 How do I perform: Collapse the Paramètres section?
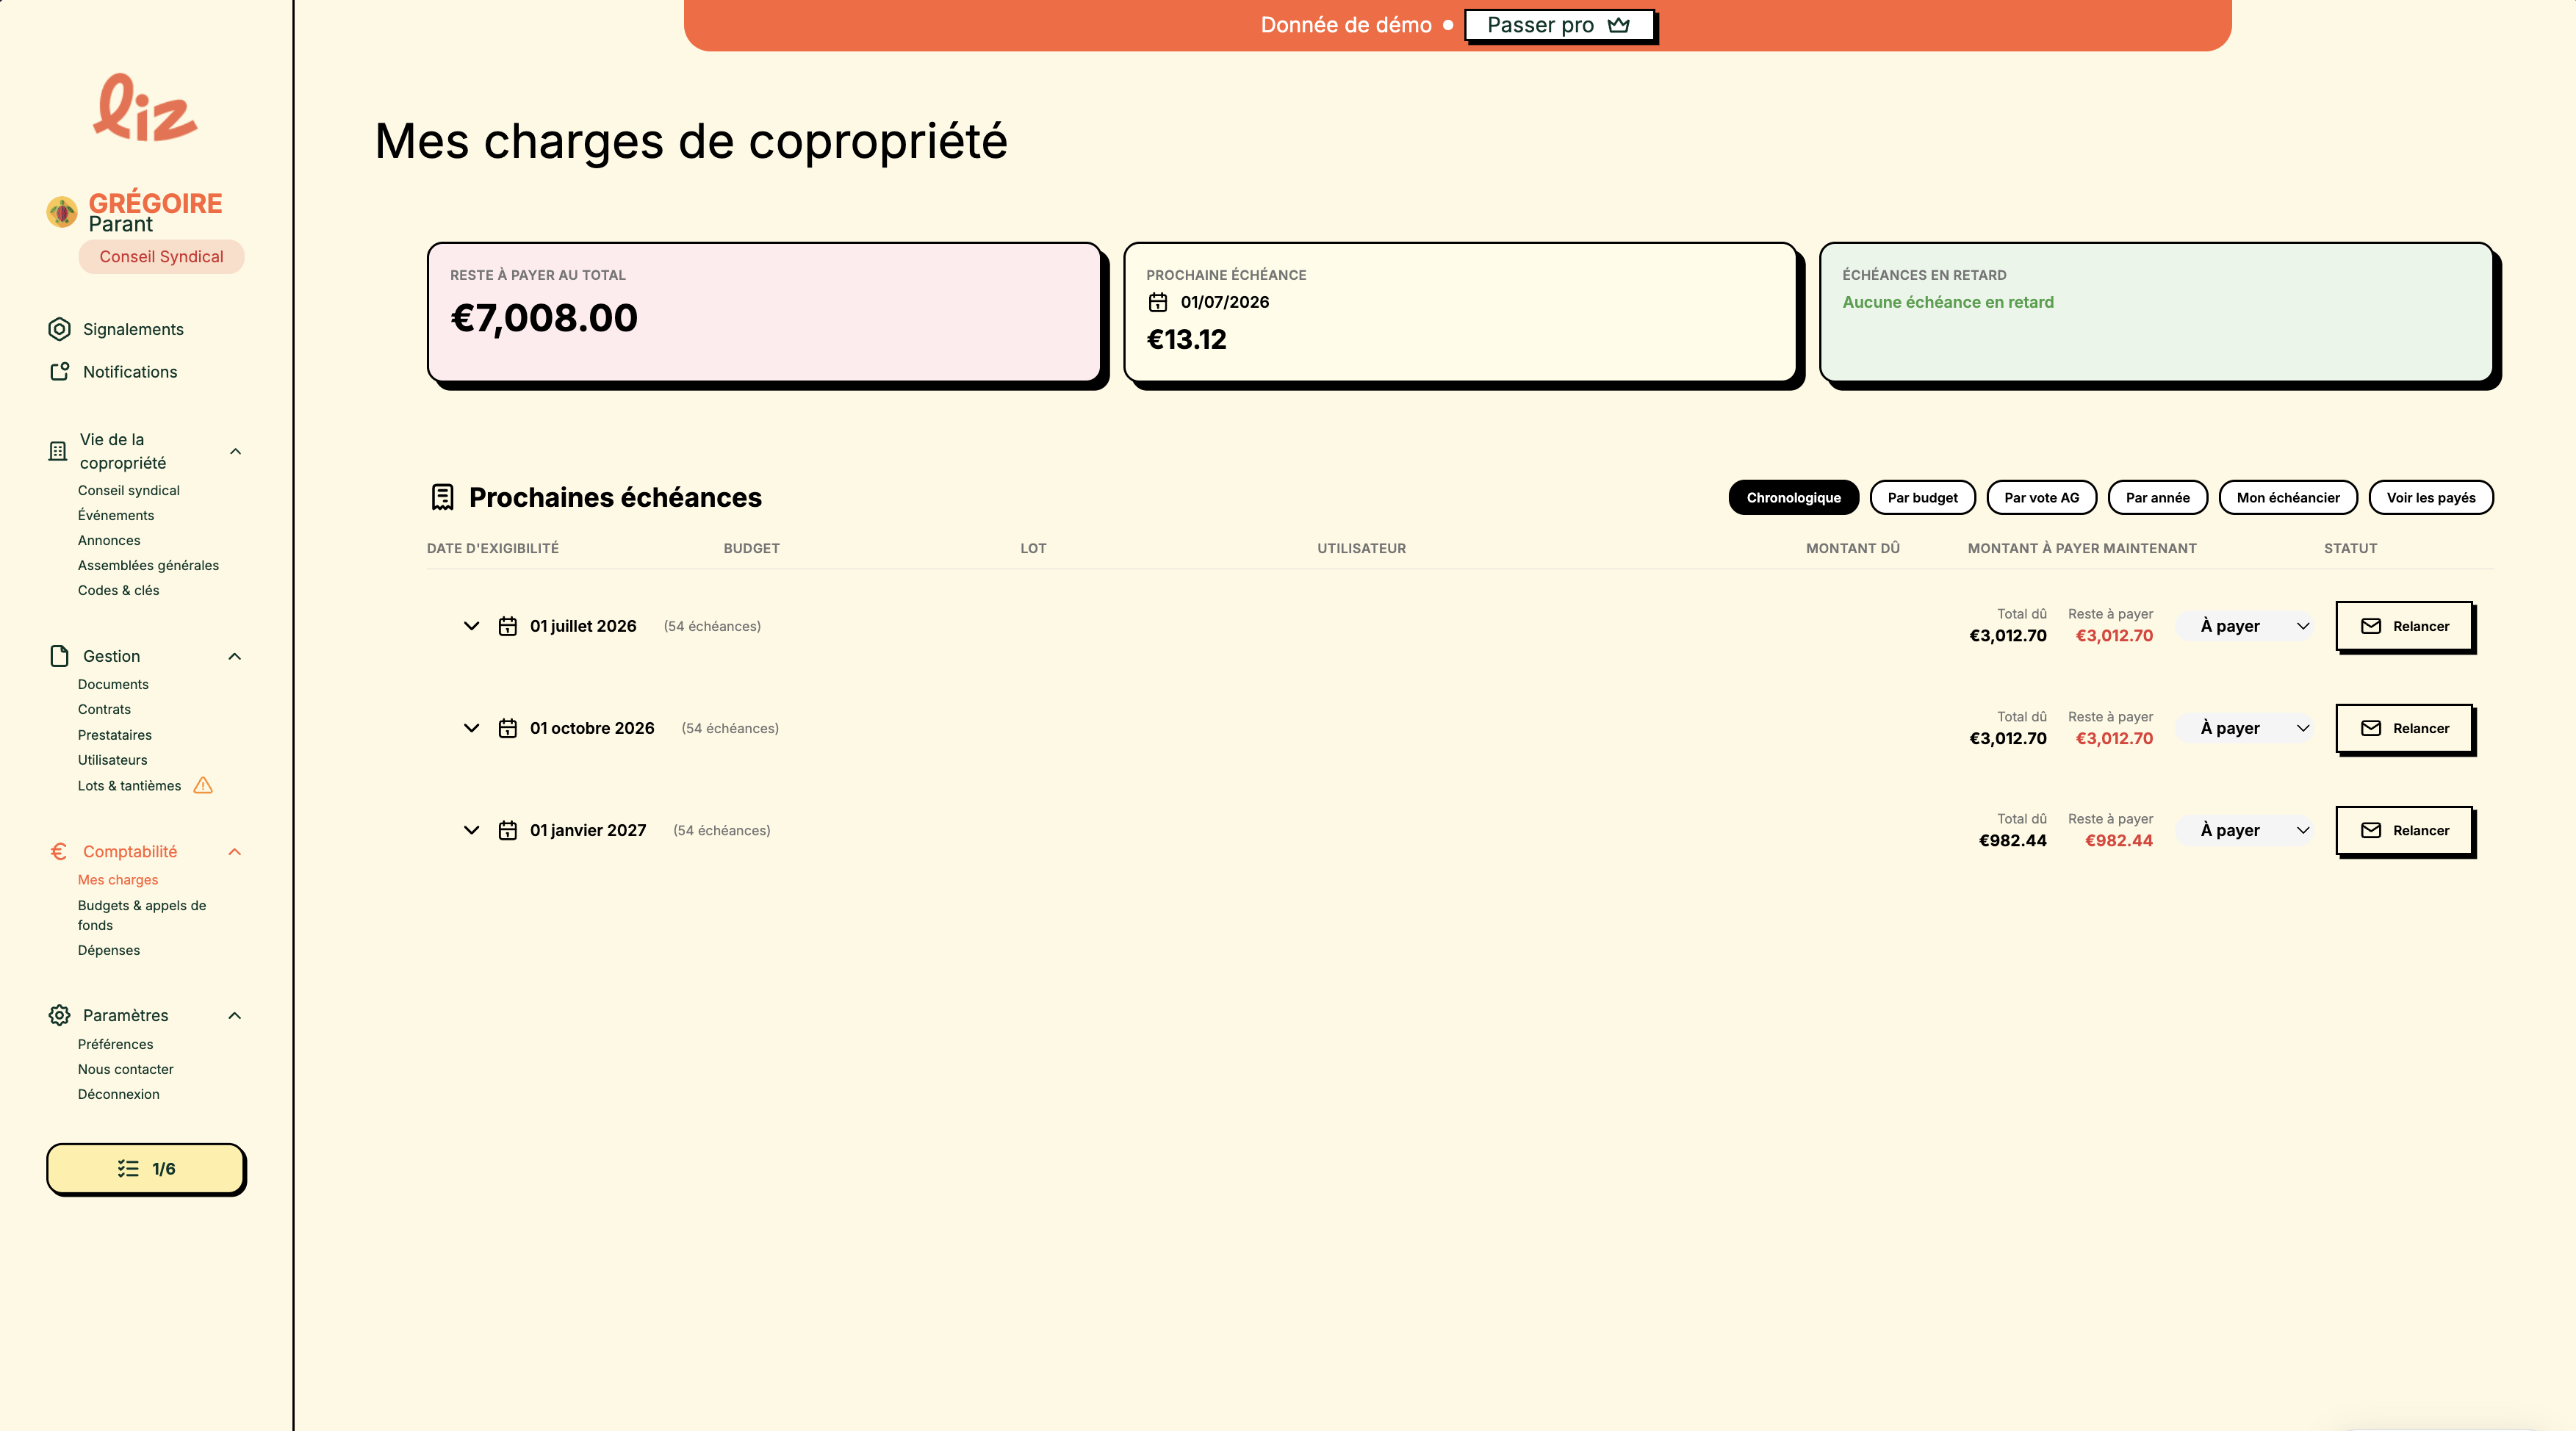tap(235, 1015)
